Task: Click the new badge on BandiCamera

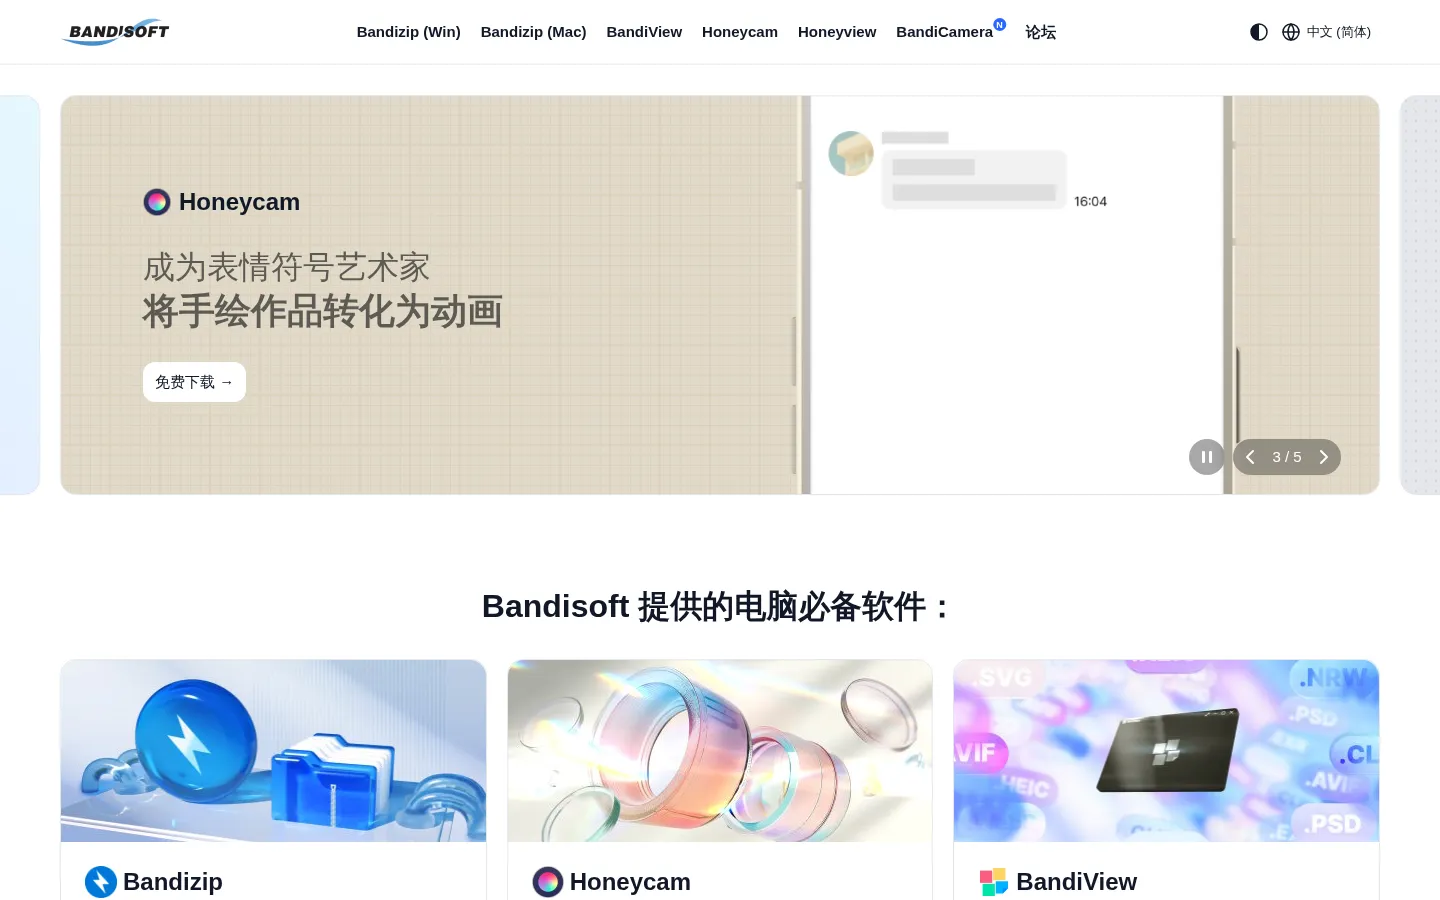Action: click(999, 24)
